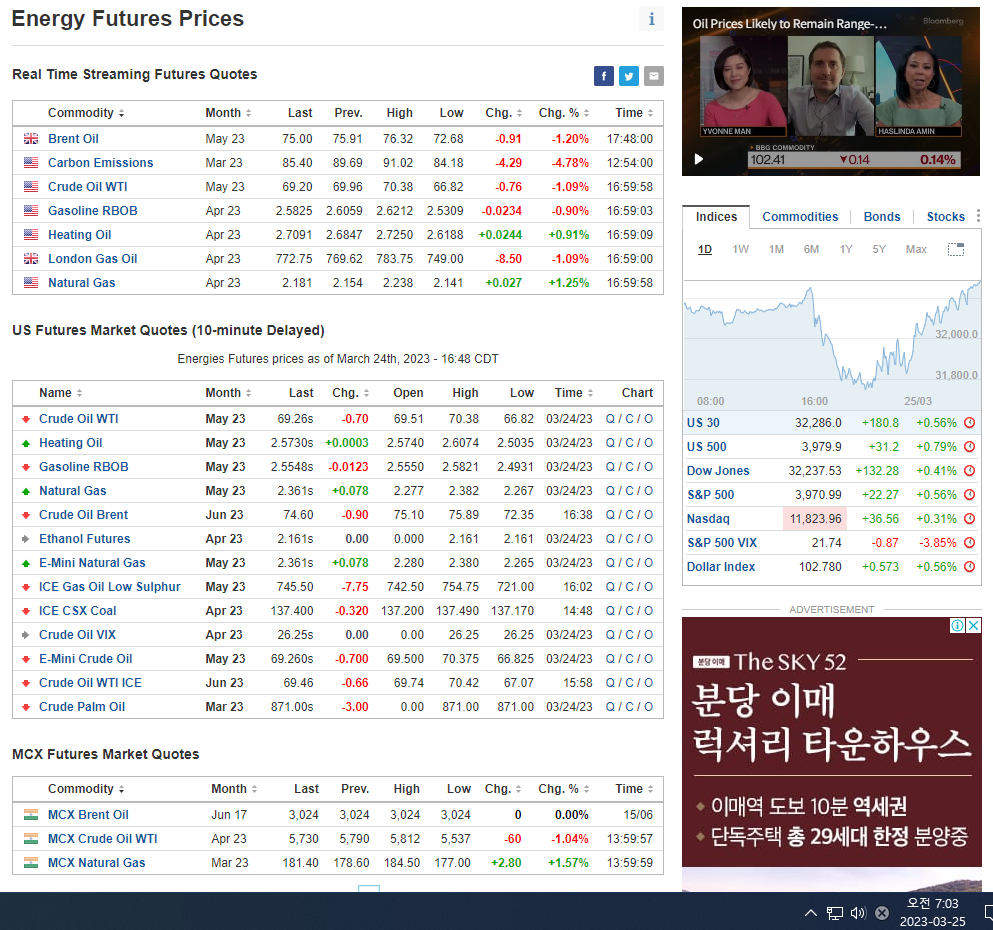
Task: Select the 6M chart timeframe
Action: point(811,249)
